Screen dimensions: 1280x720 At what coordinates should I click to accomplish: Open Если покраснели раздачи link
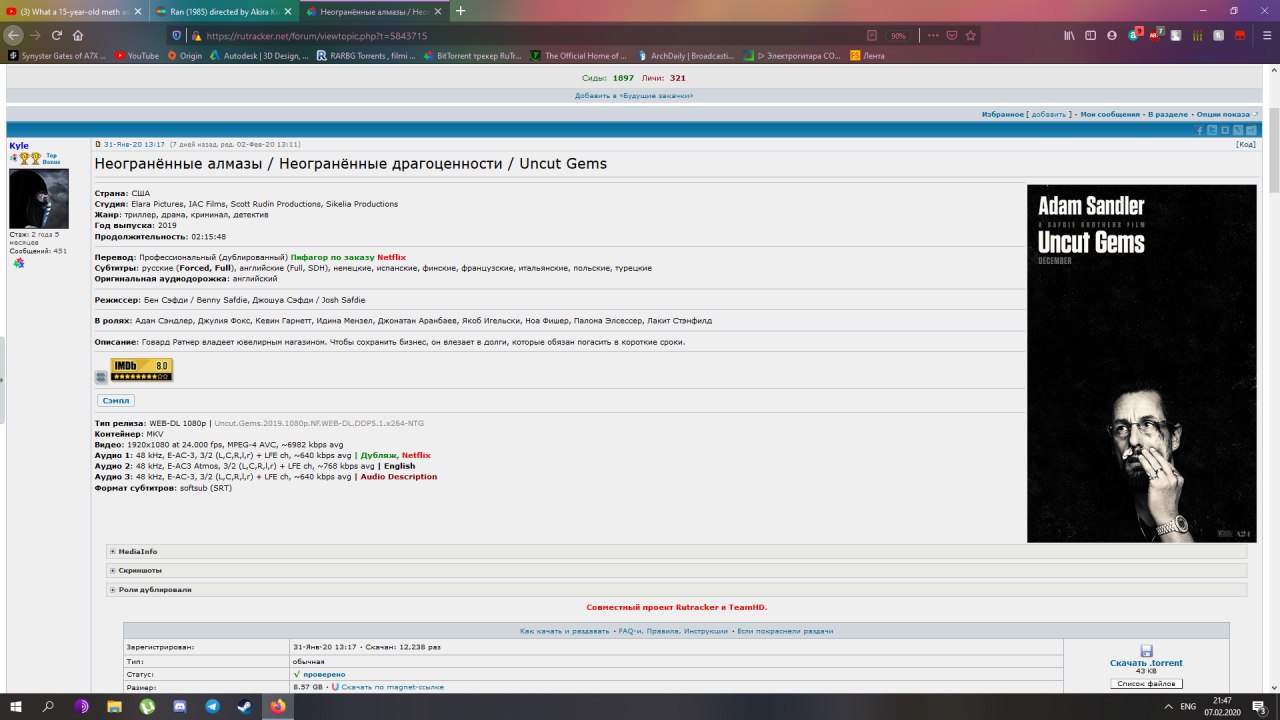click(785, 631)
